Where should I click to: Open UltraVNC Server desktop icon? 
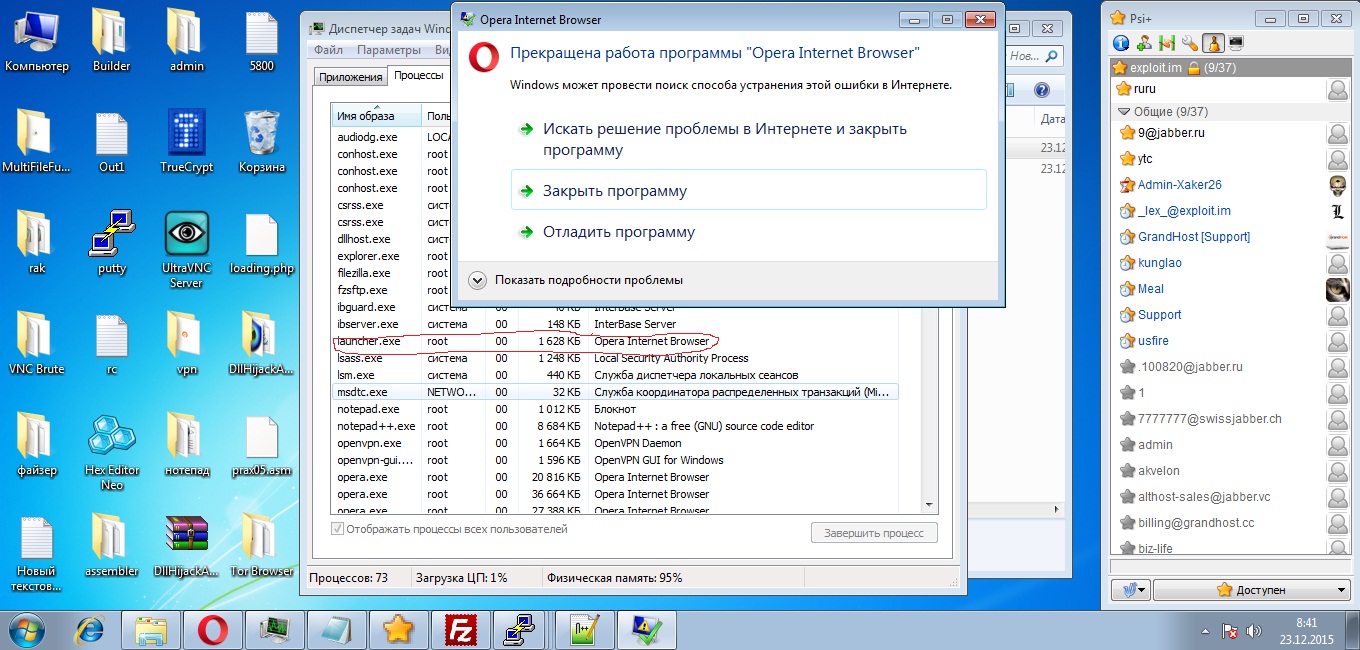tap(187, 250)
